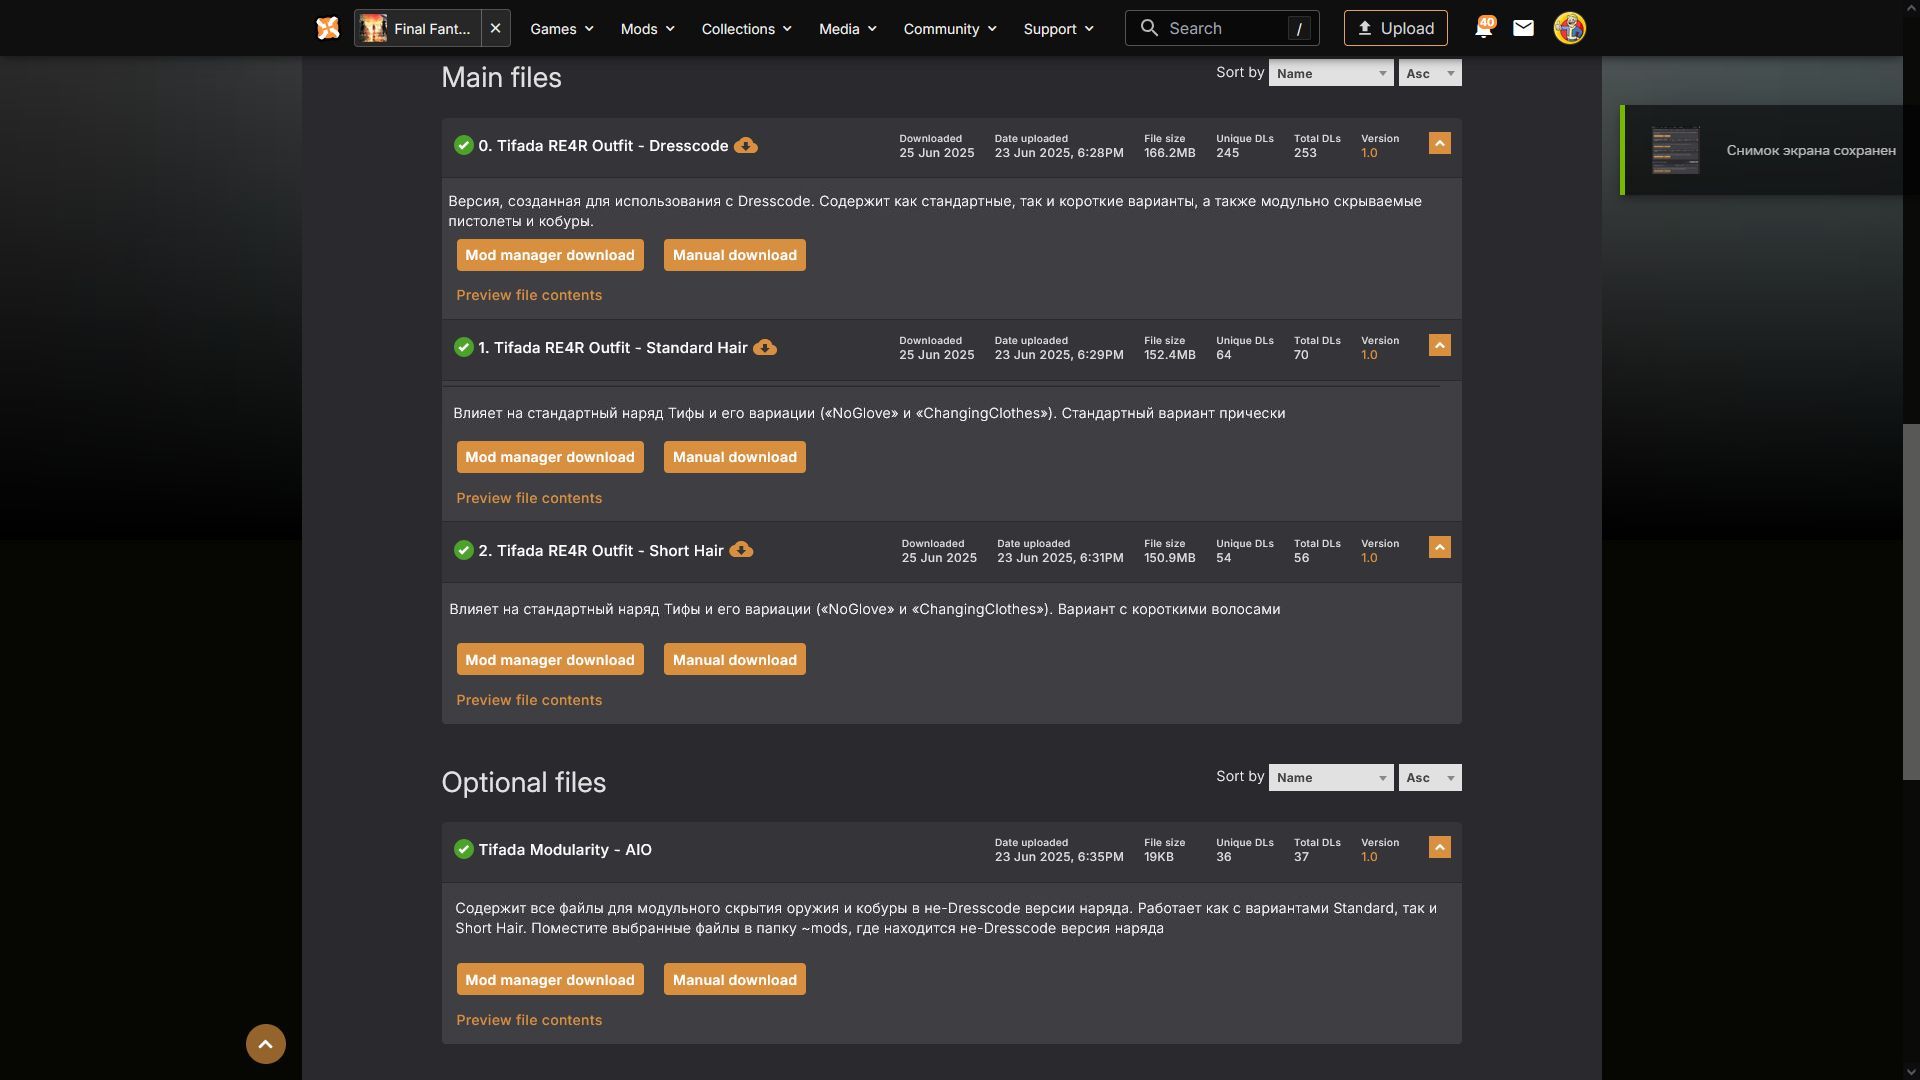Click the Final Fantasy game thumbnail icon
Viewport: 1920px width, 1080px height.
[x=373, y=28]
